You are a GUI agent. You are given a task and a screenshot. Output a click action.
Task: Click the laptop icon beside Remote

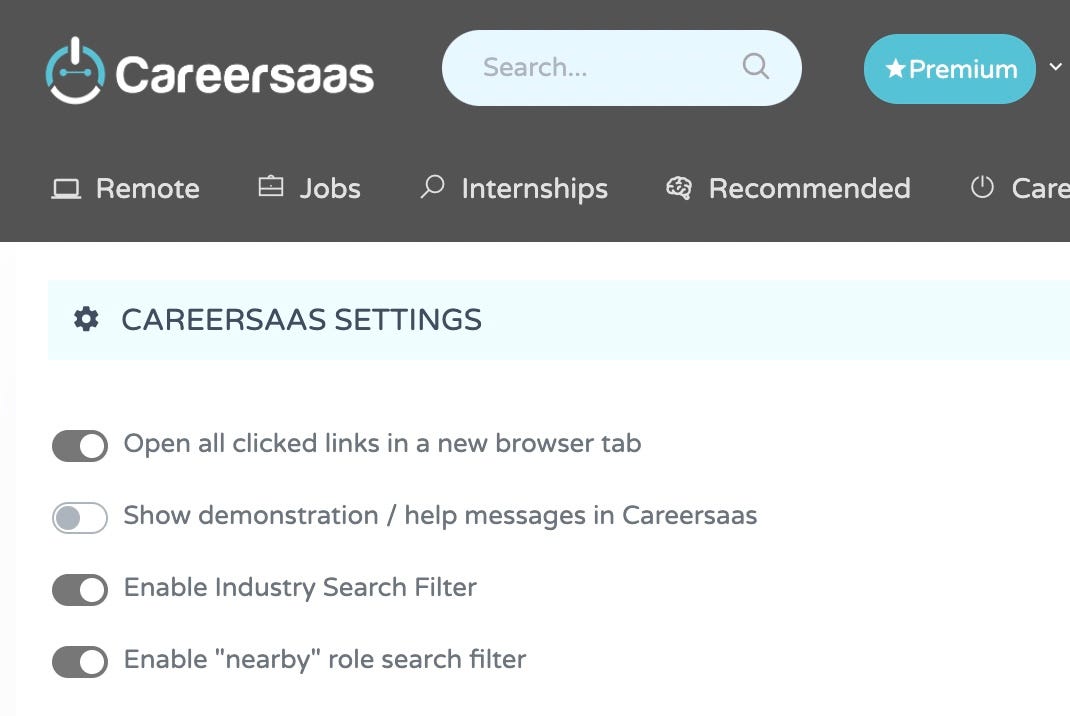66,188
